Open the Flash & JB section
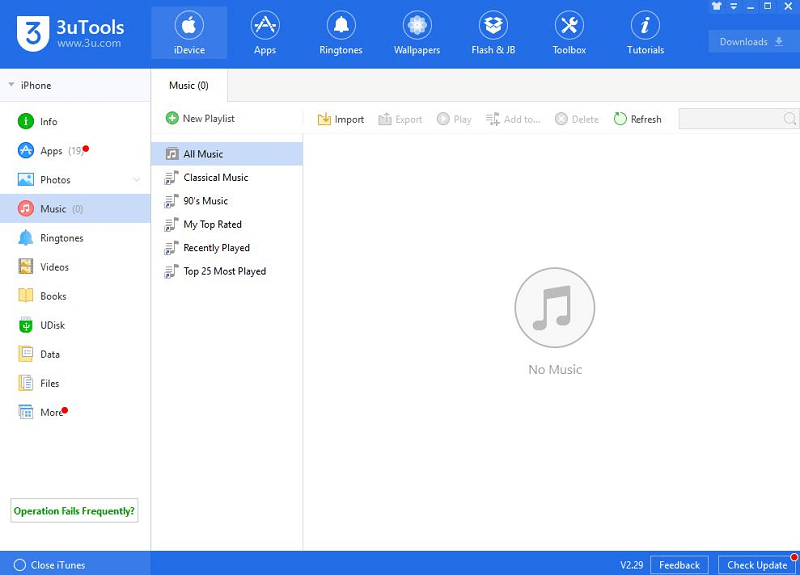Image resolution: width=800 pixels, height=575 pixels. [493, 32]
